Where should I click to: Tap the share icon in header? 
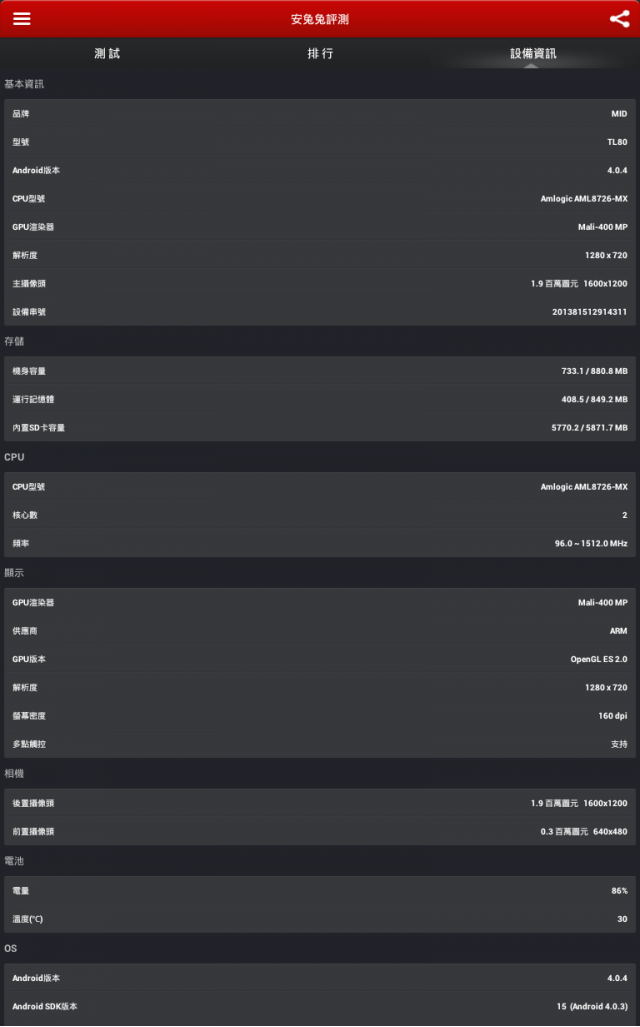[619, 18]
